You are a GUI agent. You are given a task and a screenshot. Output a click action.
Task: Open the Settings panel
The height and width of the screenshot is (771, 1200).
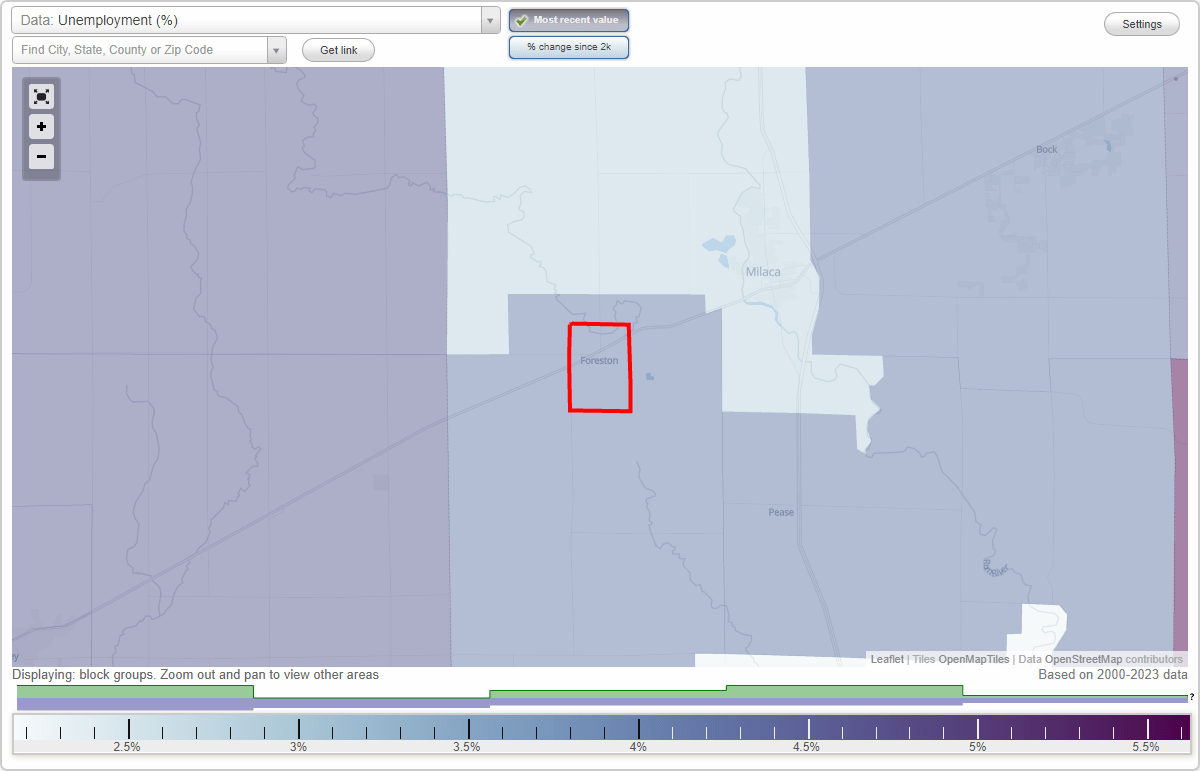(x=1141, y=23)
